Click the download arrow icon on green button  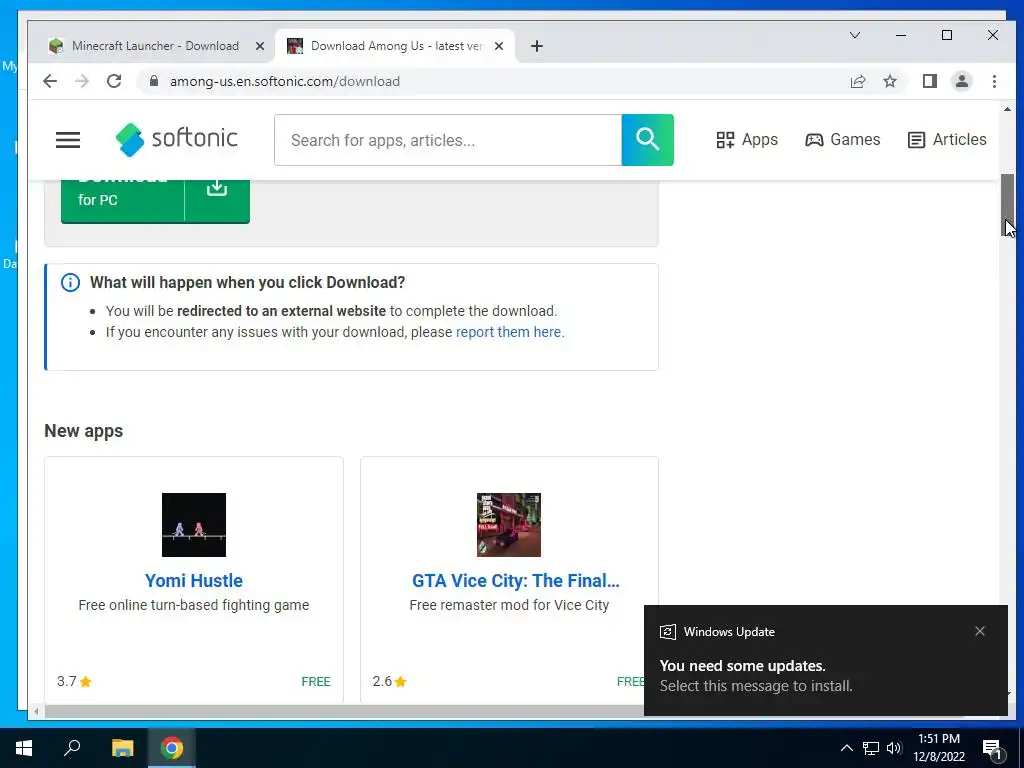click(x=217, y=189)
